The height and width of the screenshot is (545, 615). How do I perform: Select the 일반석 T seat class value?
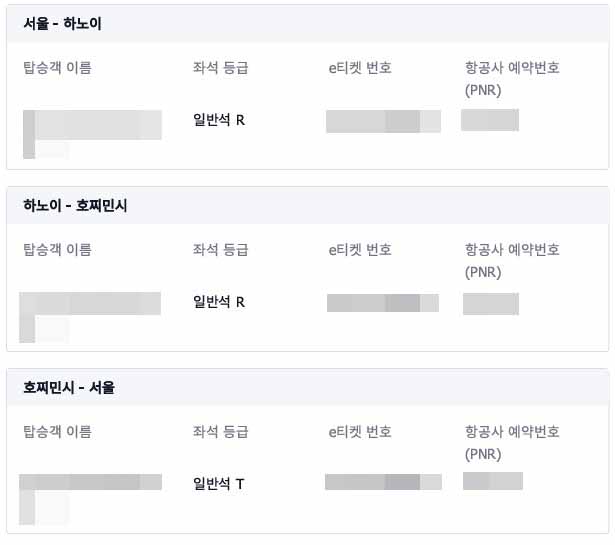(x=219, y=484)
